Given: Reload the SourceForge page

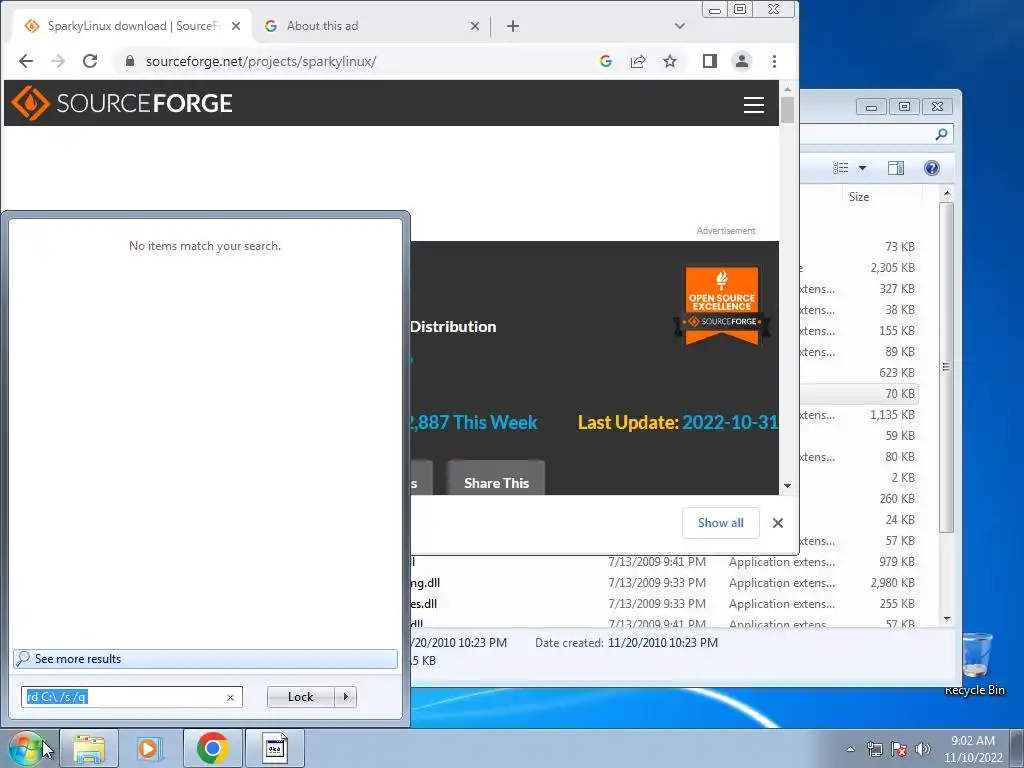Looking at the screenshot, I should pos(90,61).
